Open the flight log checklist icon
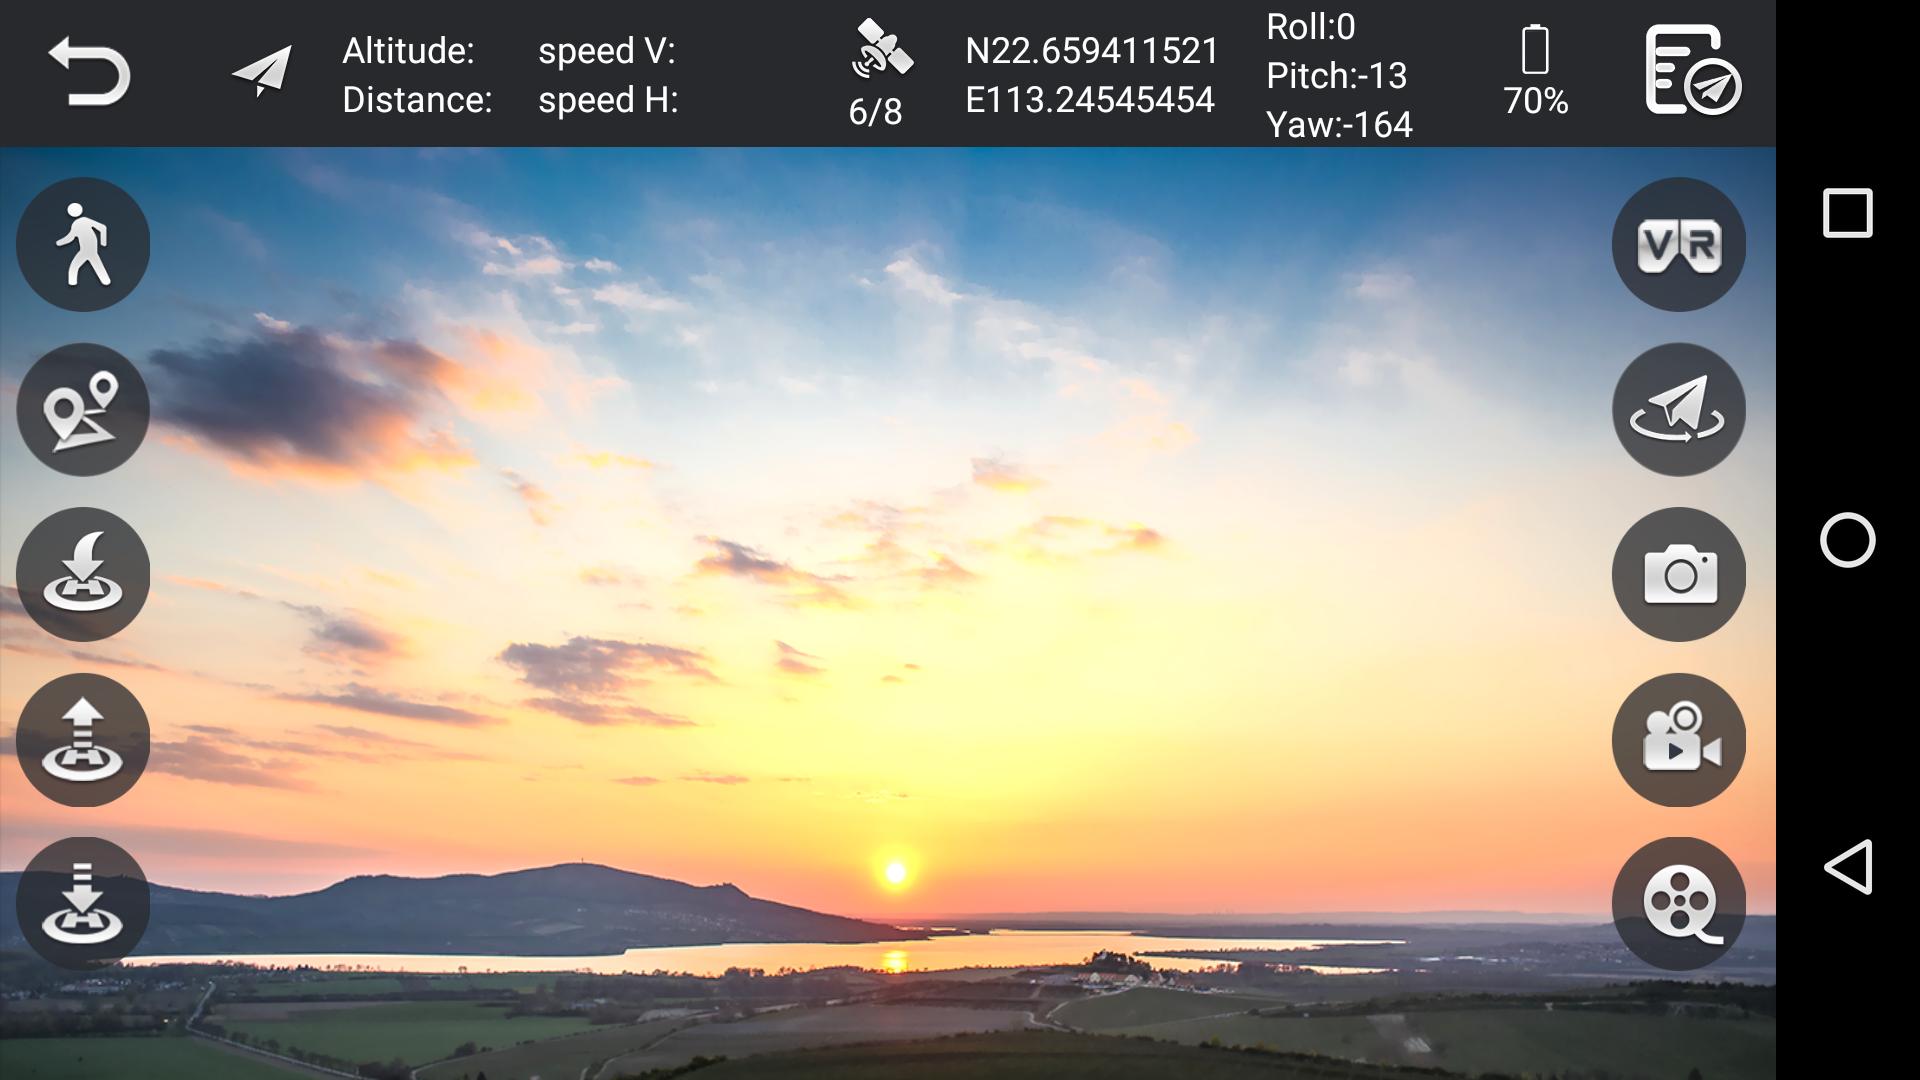 [1693, 71]
